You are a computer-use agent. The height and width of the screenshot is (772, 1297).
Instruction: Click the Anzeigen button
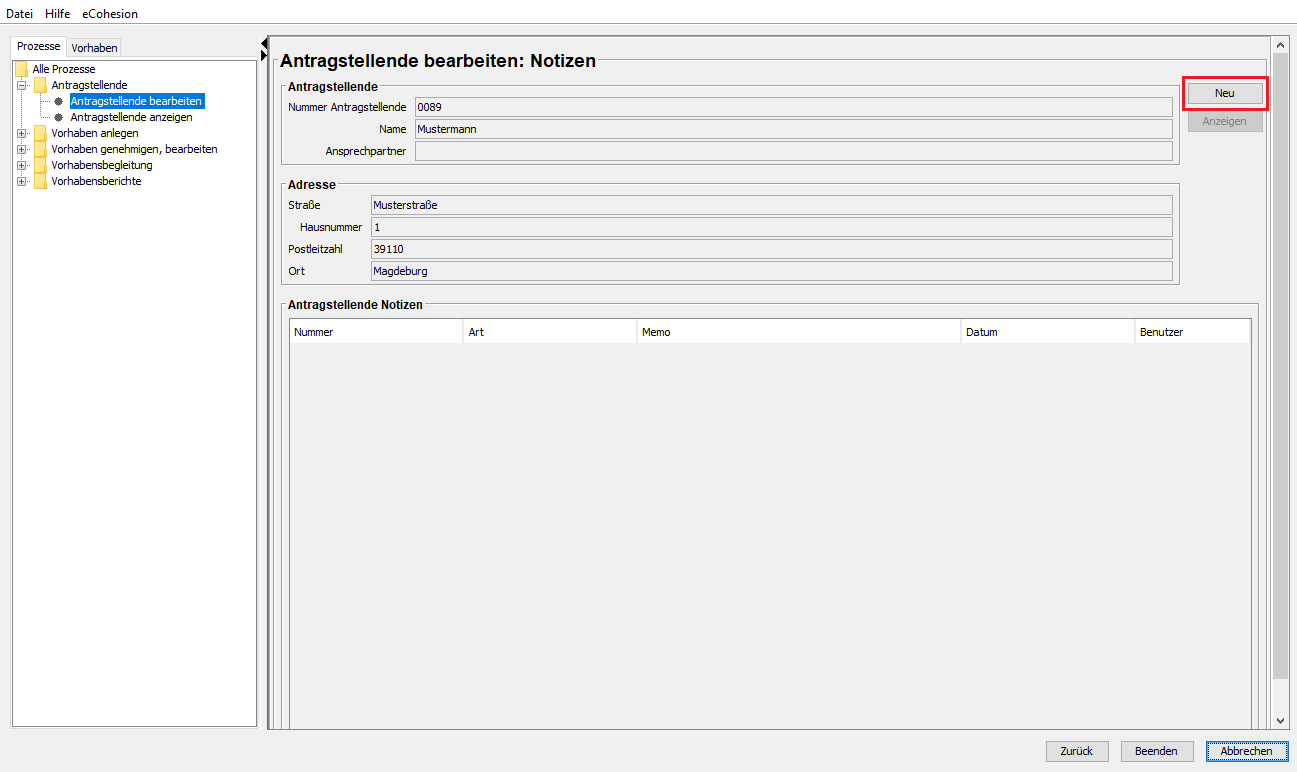pos(1225,121)
